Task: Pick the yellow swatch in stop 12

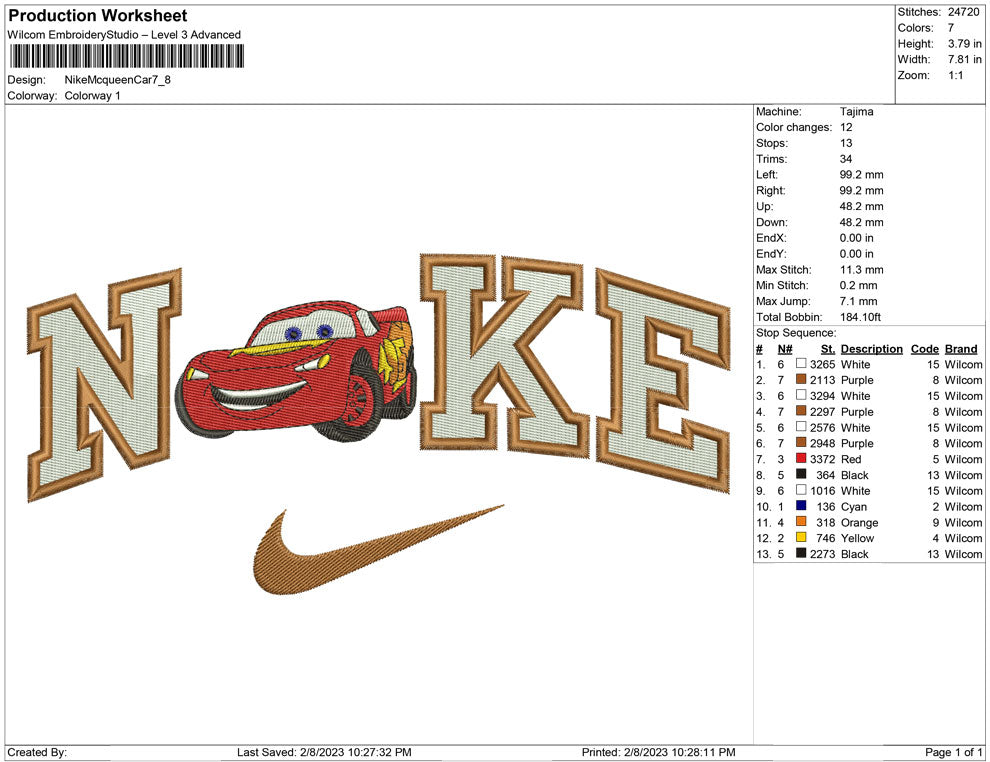Action: pos(801,538)
